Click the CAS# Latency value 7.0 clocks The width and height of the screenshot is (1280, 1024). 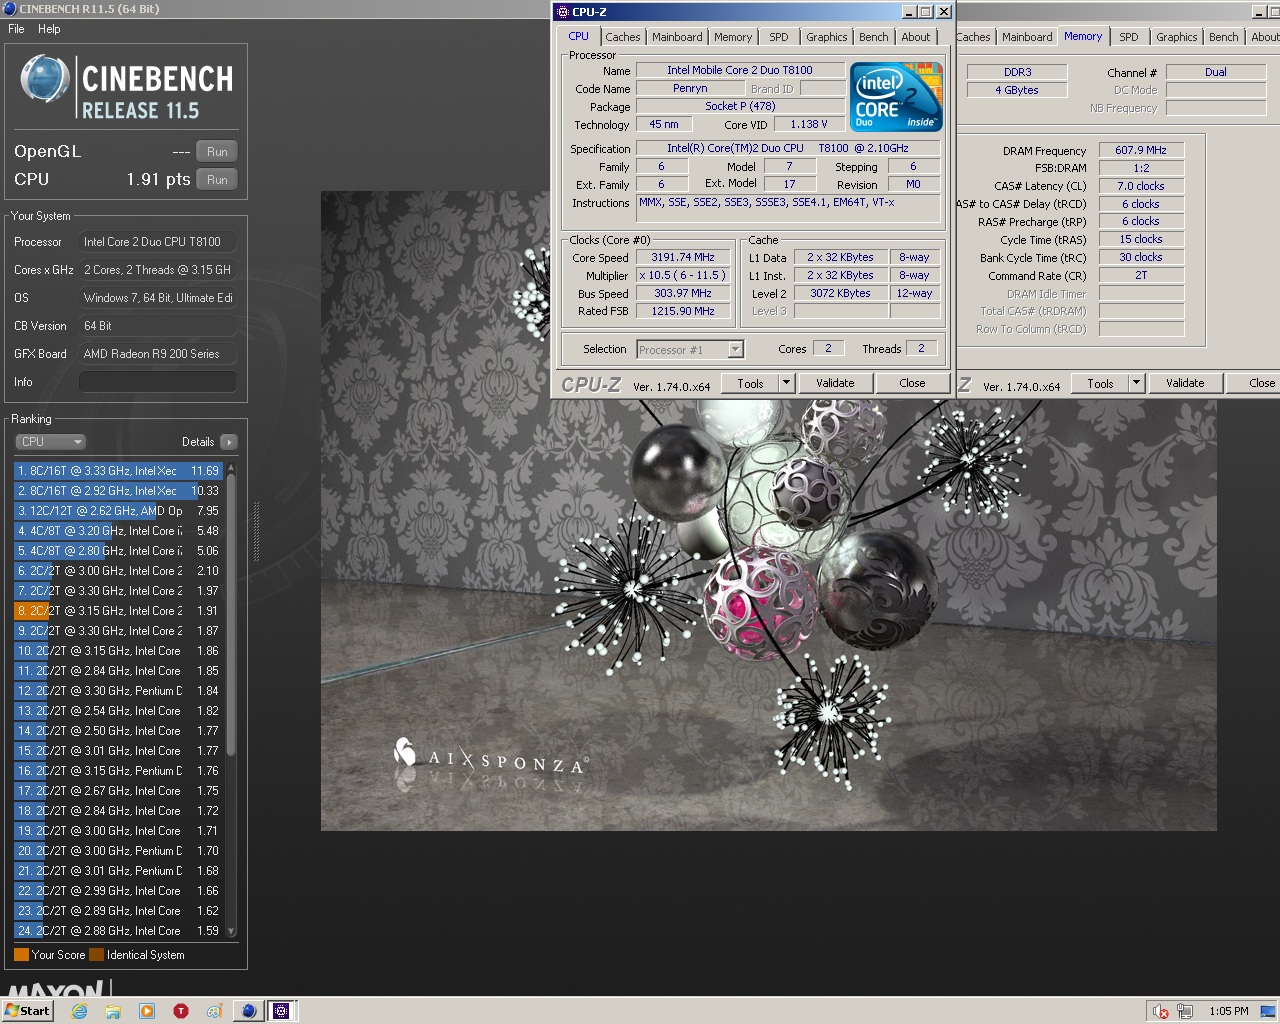(x=1141, y=186)
